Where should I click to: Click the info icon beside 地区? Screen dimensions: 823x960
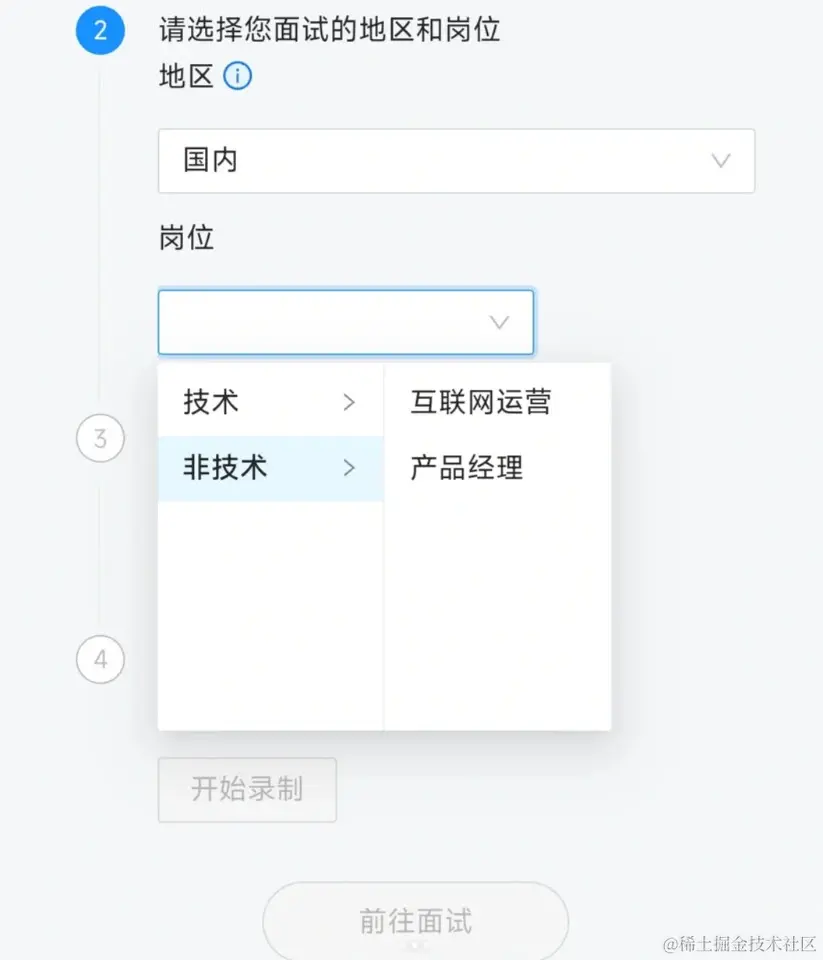[237, 76]
